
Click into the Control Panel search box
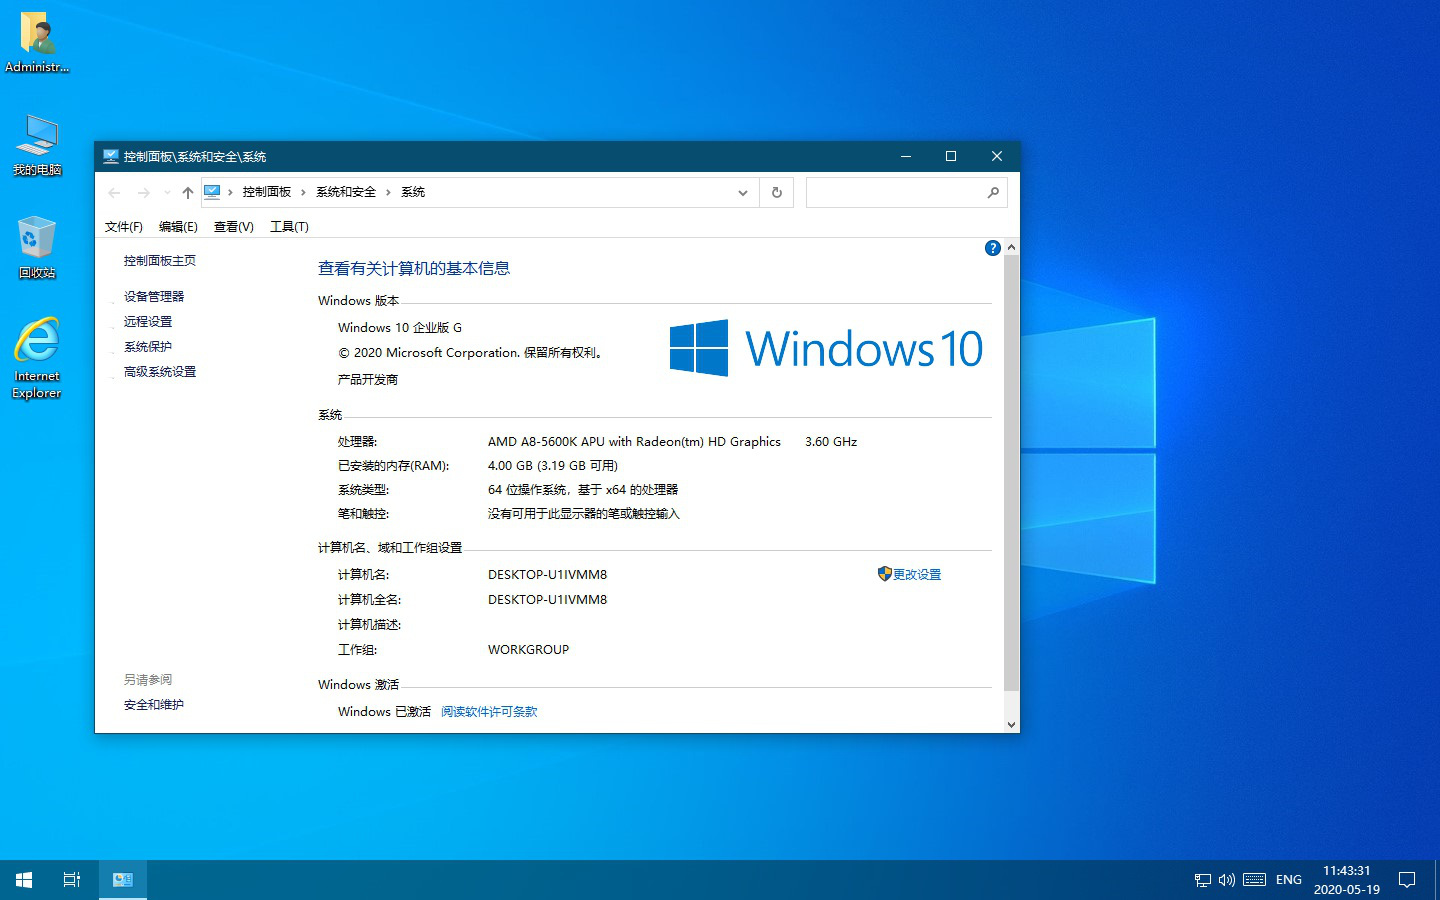tap(895, 193)
